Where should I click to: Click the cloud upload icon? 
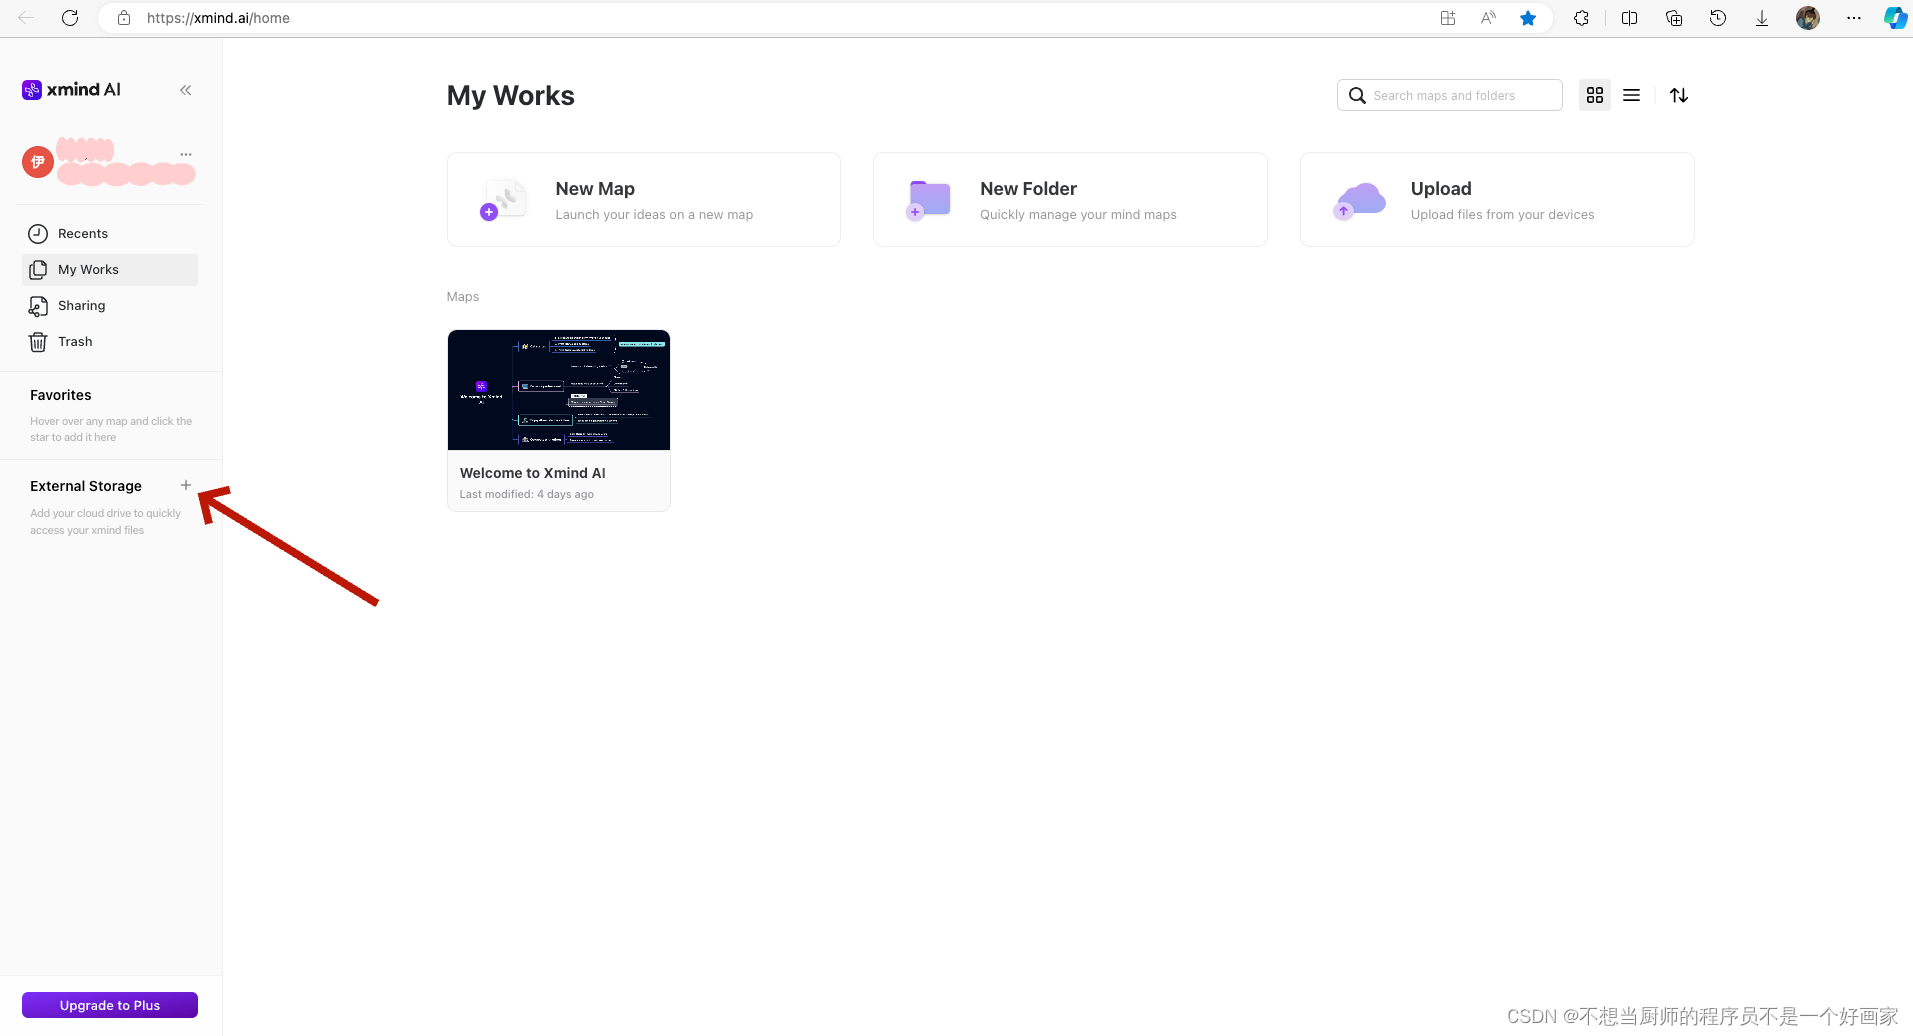click(1360, 200)
